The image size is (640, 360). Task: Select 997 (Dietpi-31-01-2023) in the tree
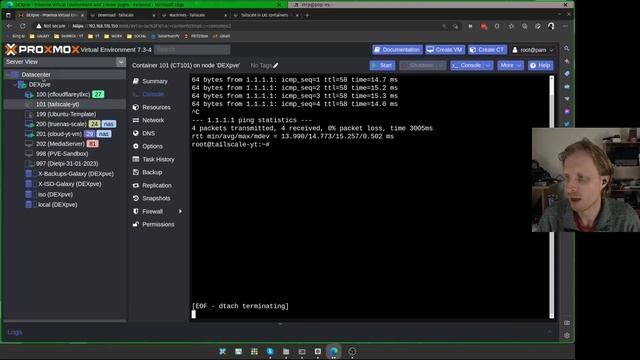[67, 164]
